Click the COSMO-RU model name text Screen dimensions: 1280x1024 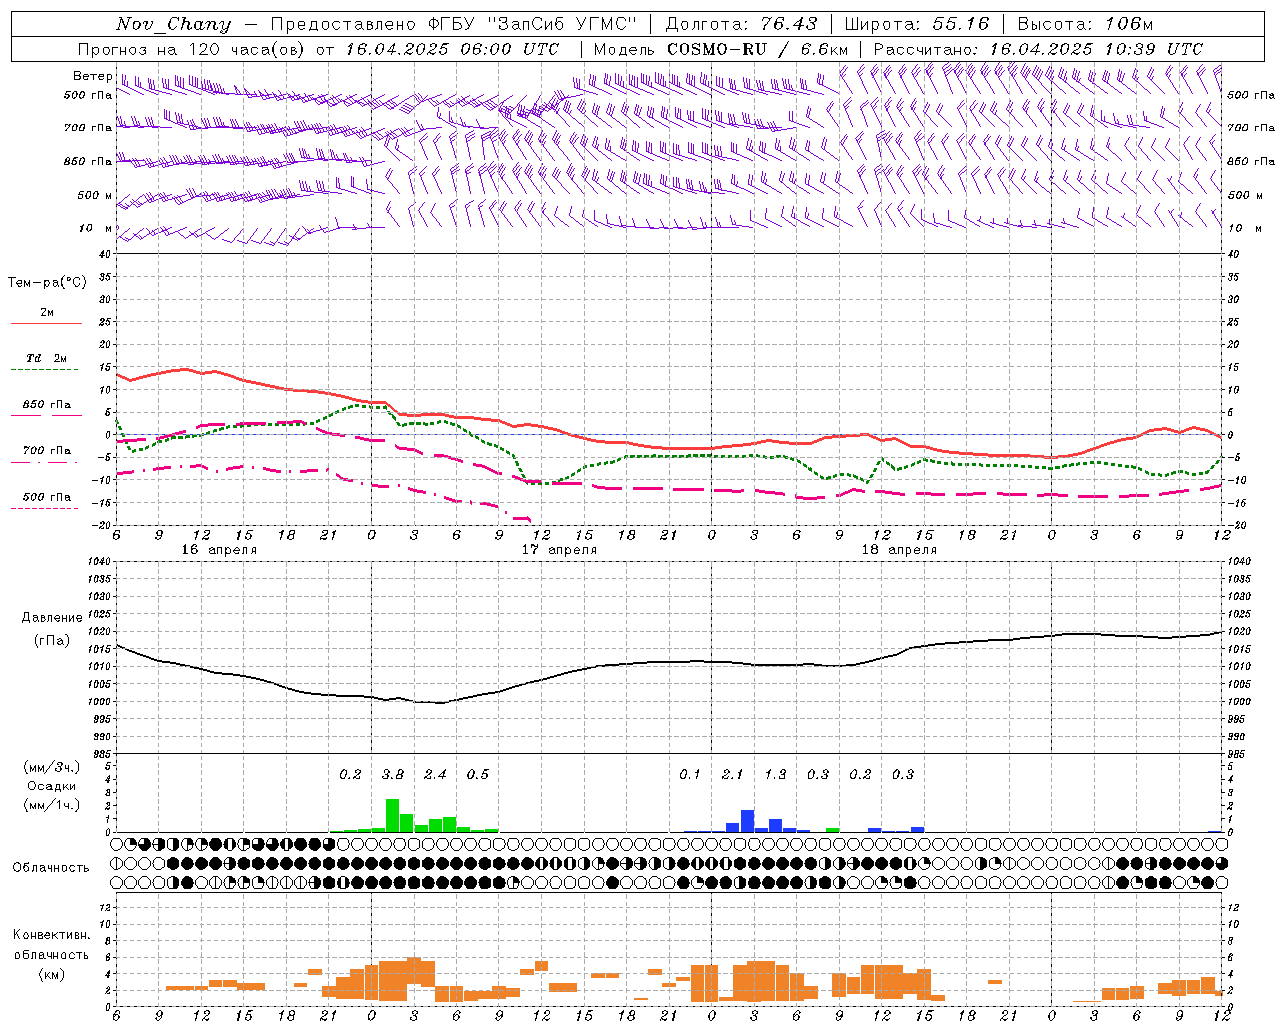pos(717,49)
